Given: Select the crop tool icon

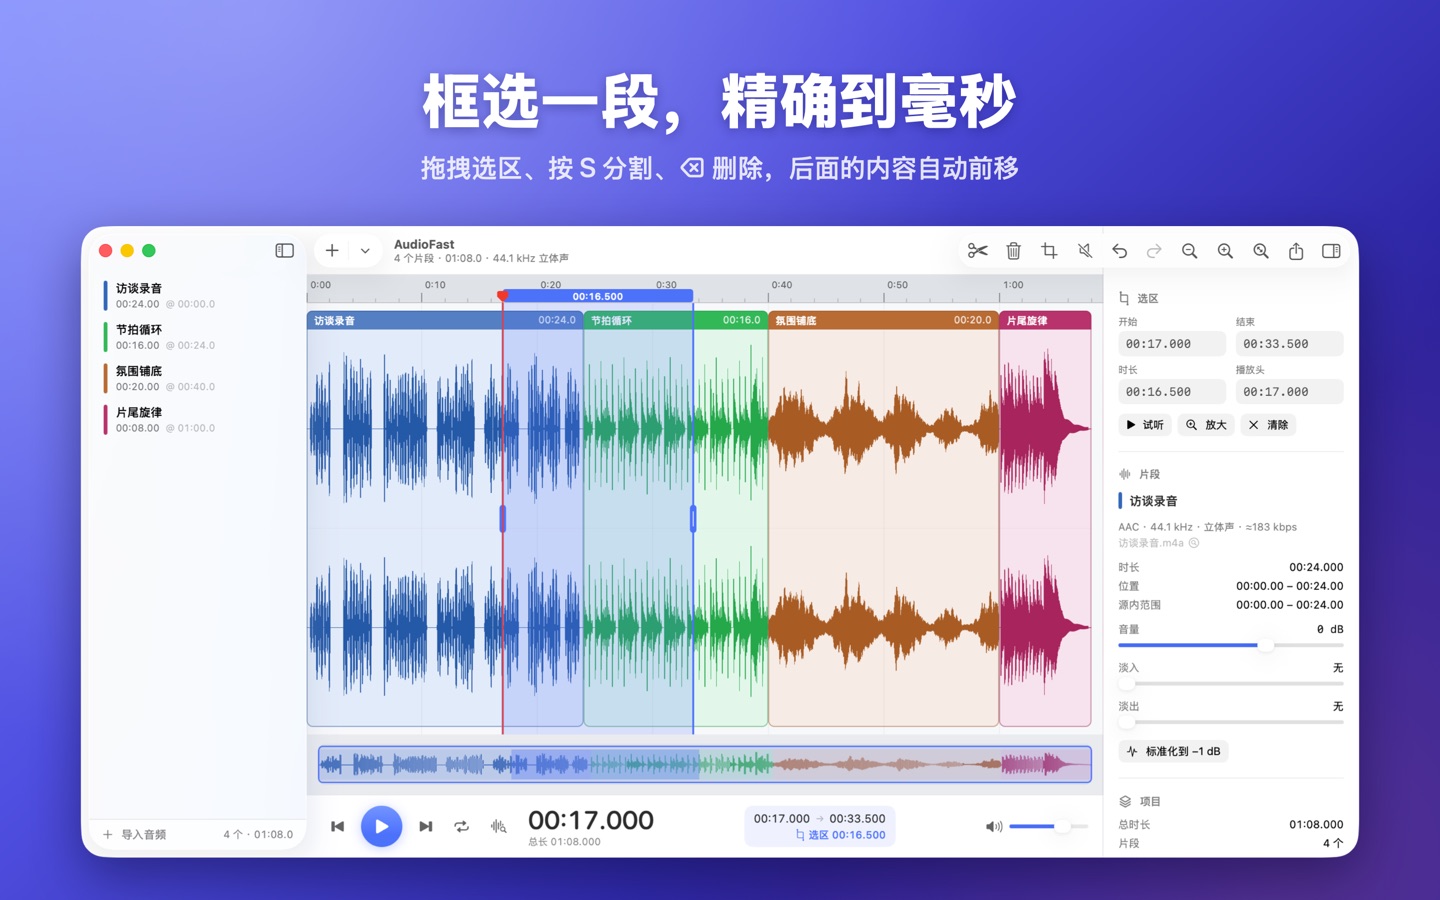Looking at the screenshot, I should click(1049, 251).
